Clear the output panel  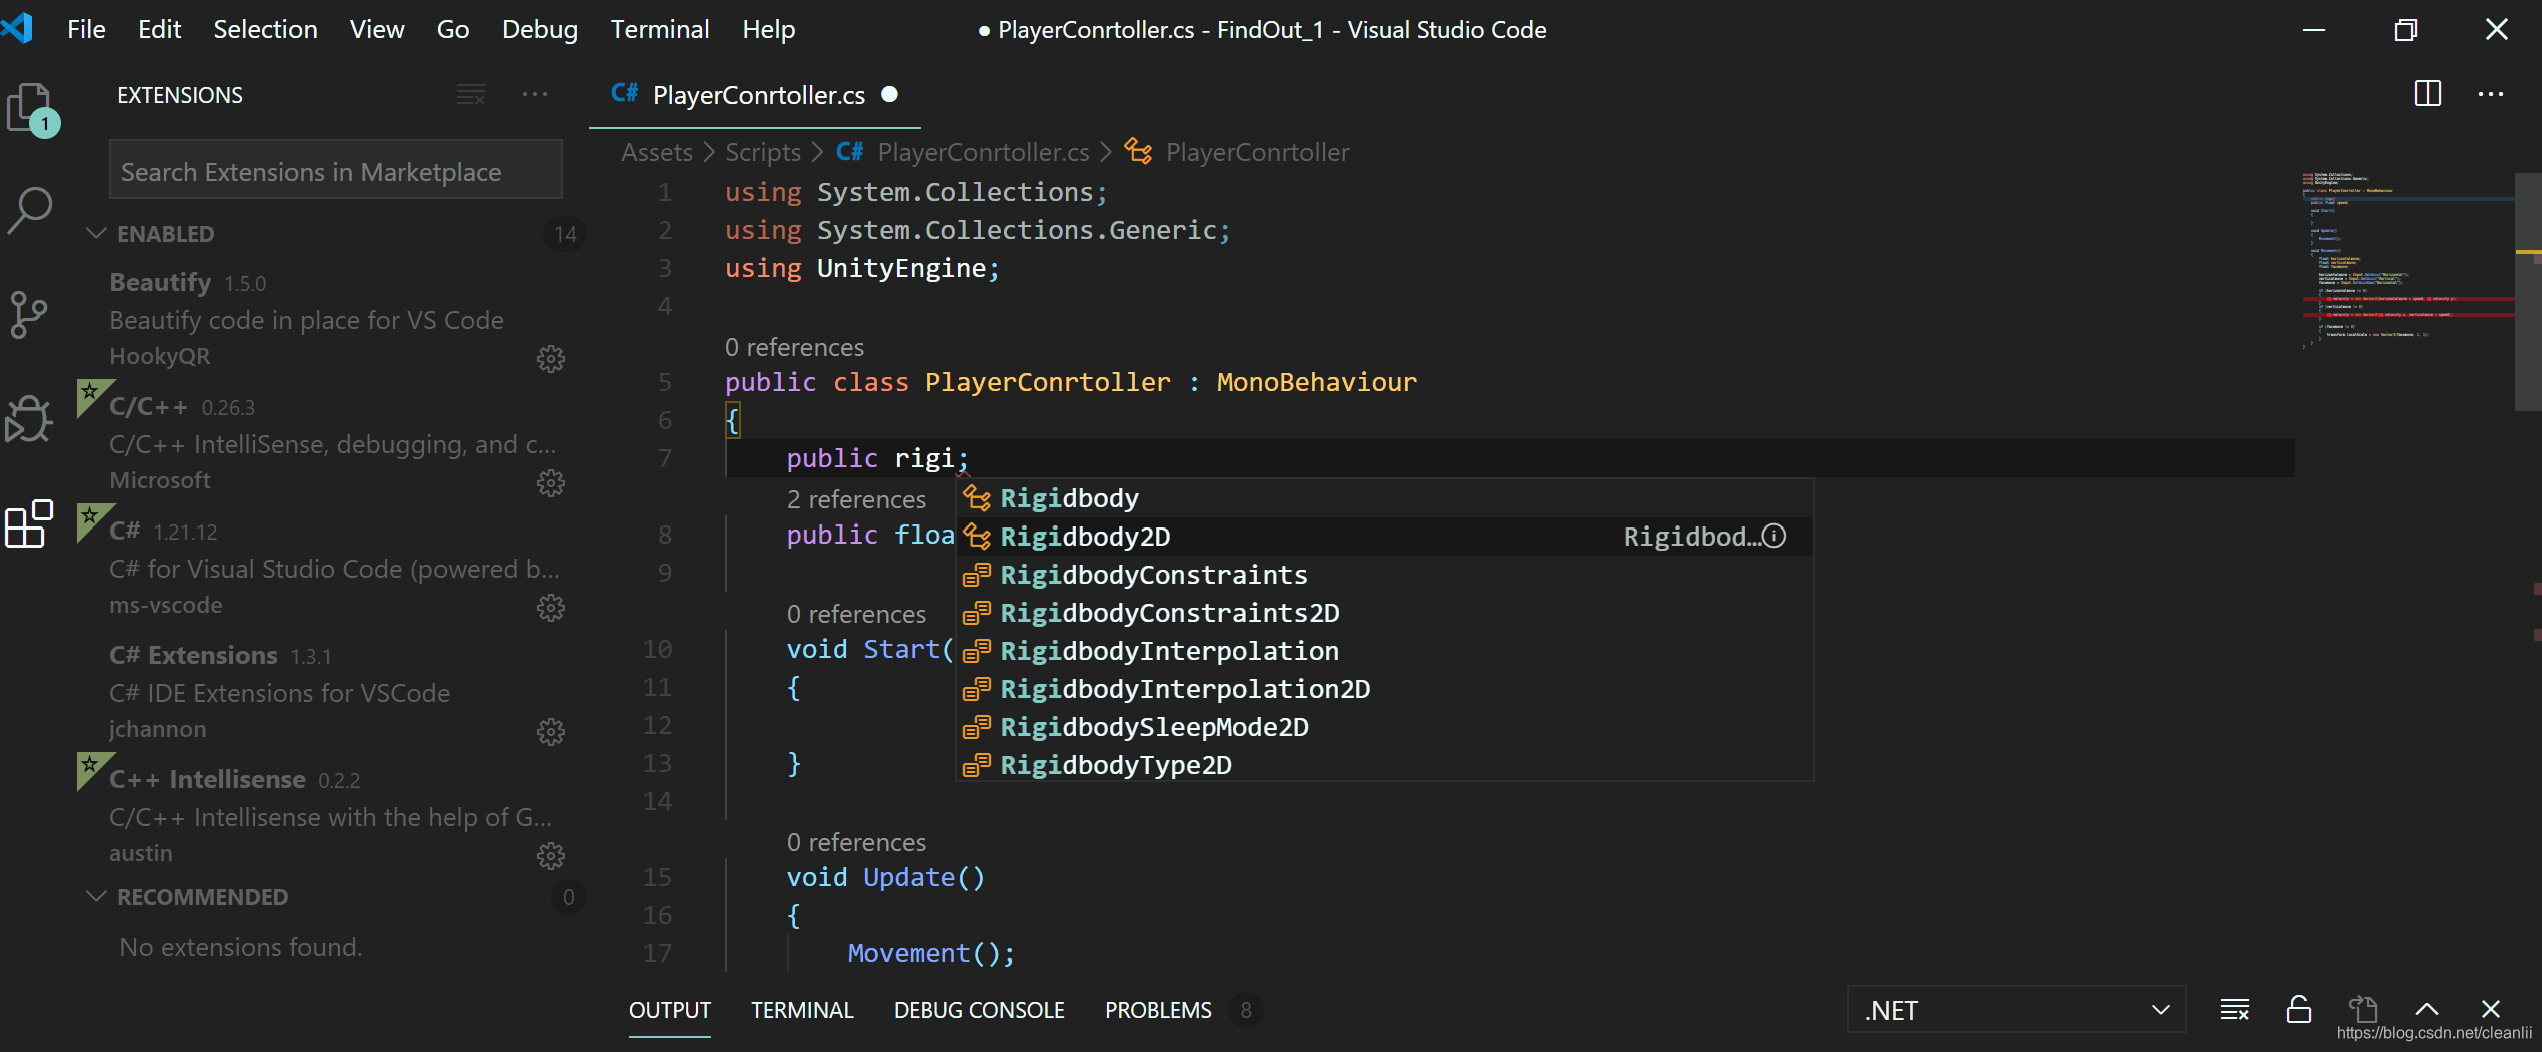tap(2234, 1010)
